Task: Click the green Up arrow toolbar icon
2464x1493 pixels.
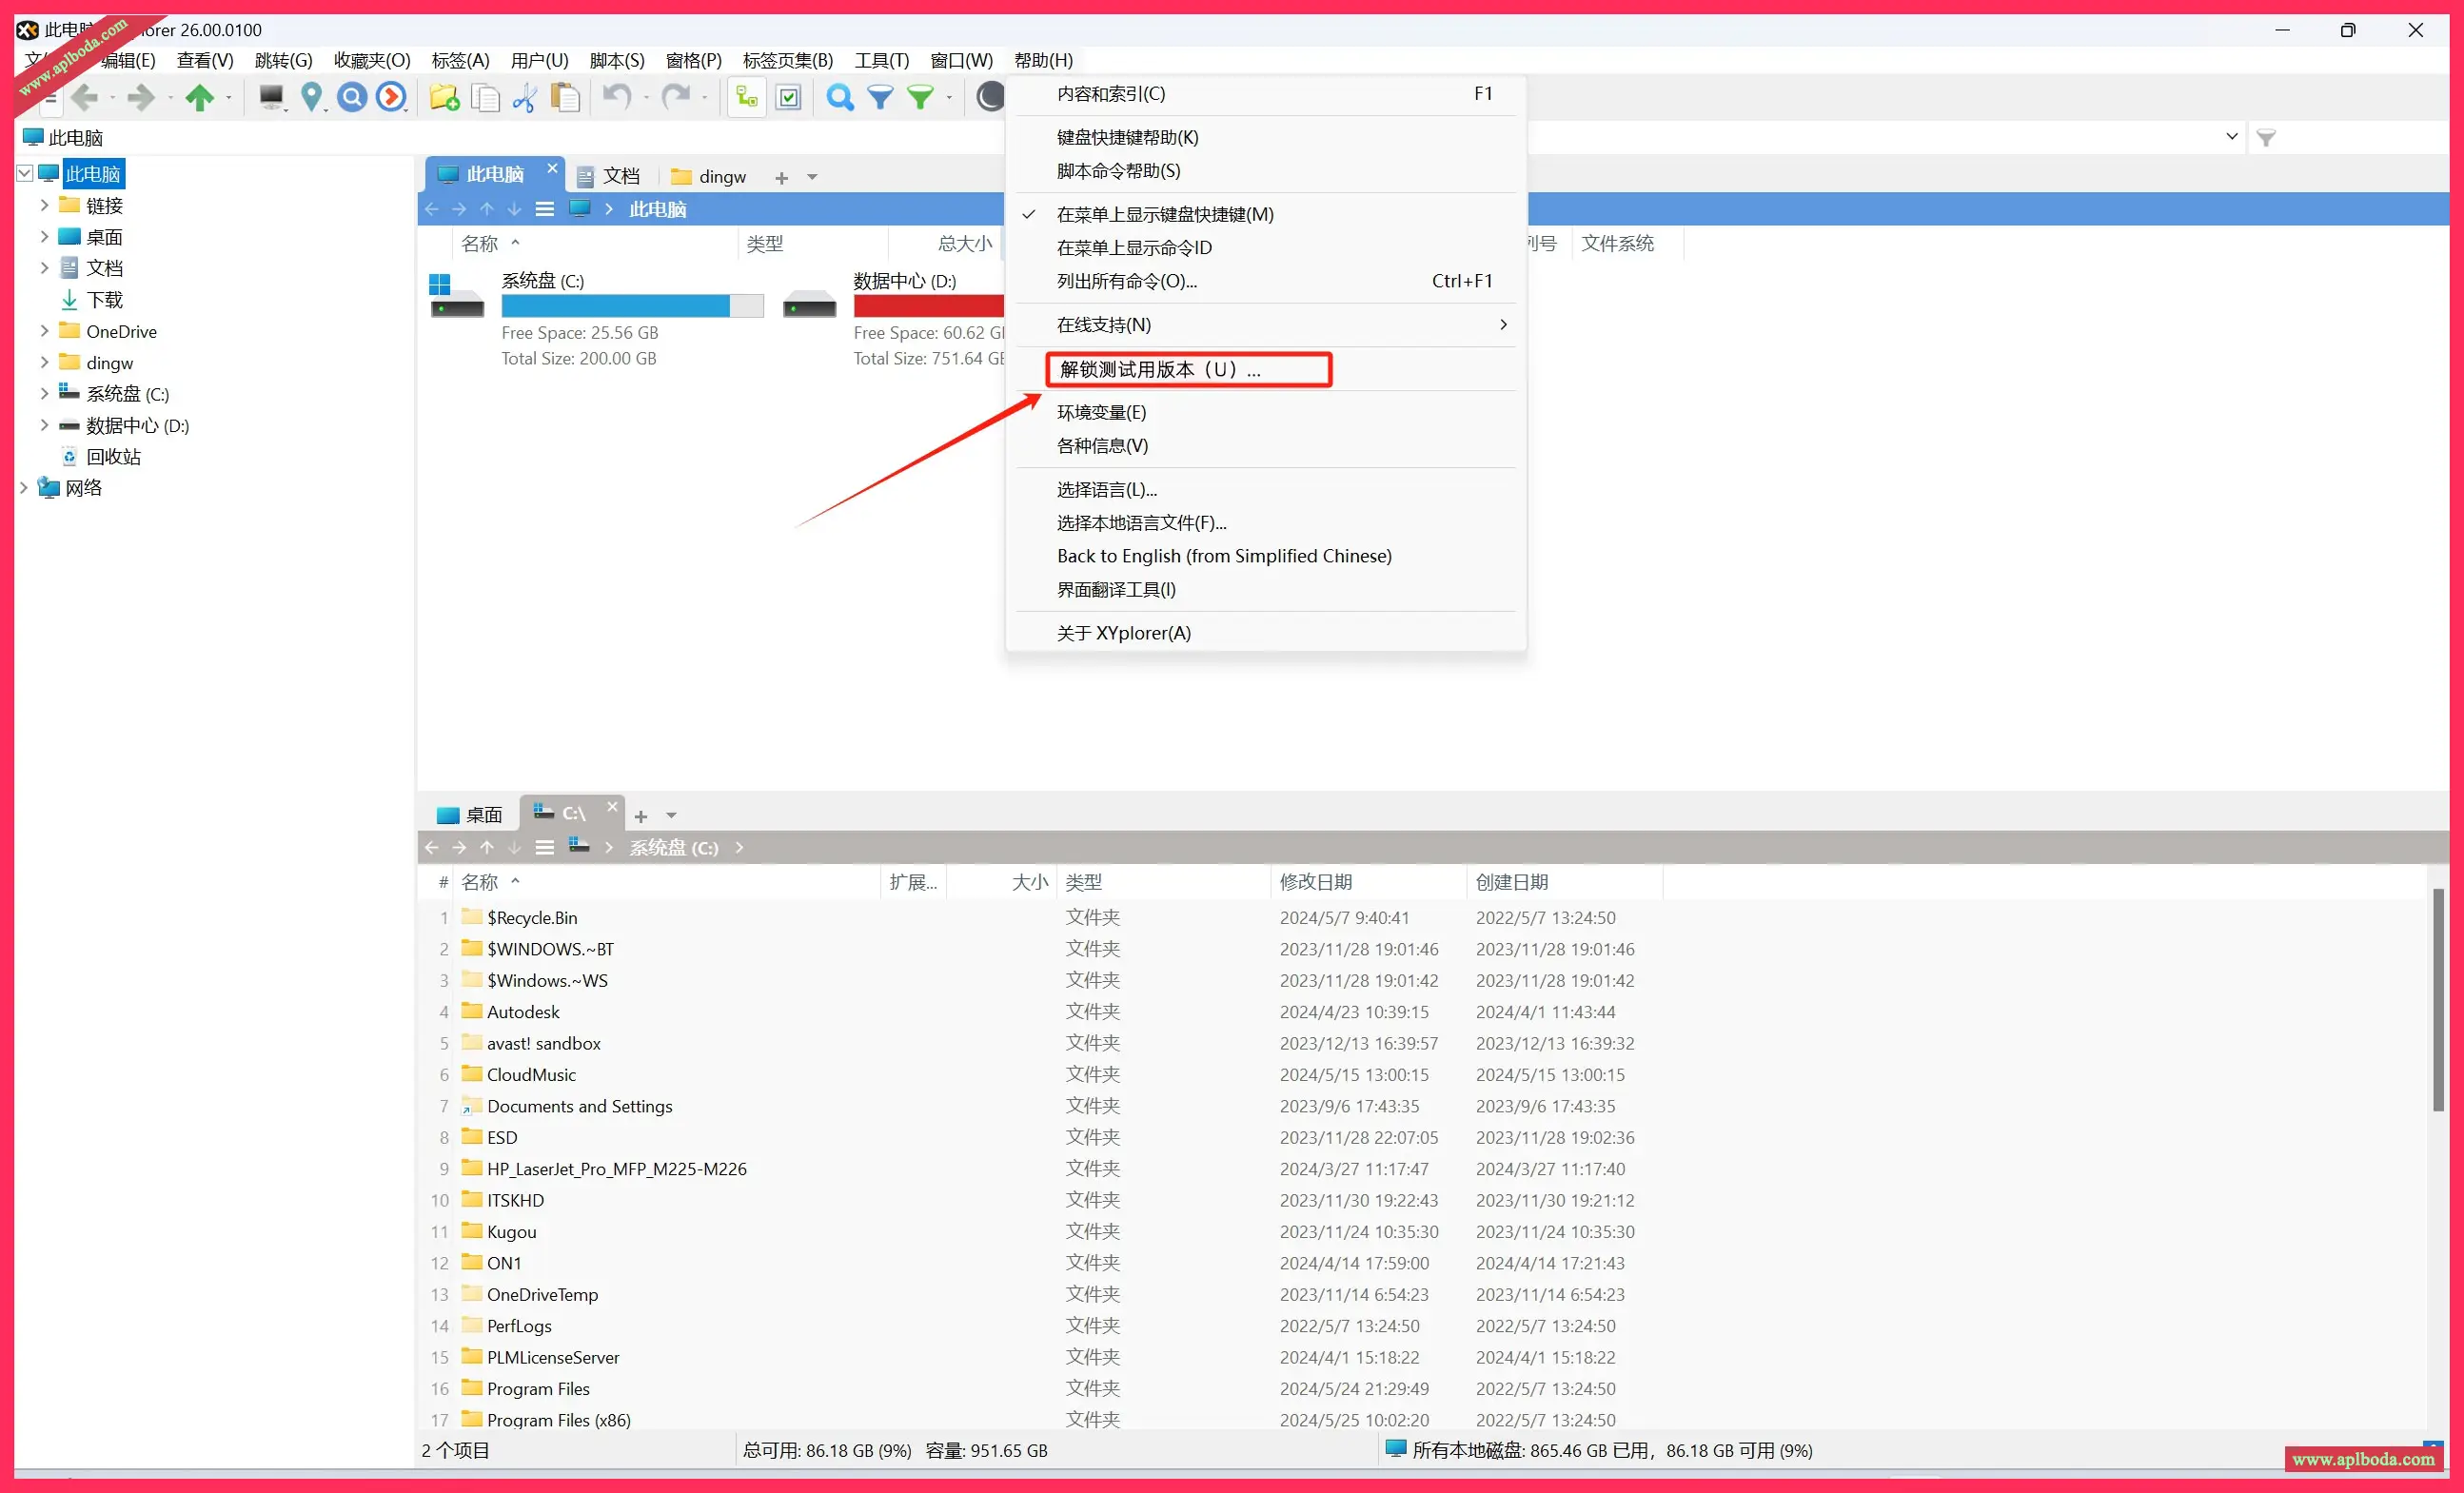Action: 200,97
